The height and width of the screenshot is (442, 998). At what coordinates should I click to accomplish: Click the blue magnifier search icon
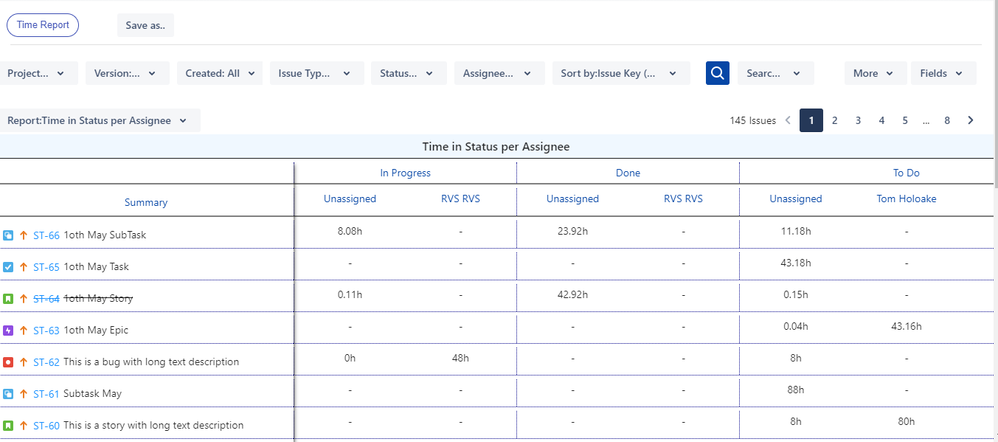pyautogui.click(x=717, y=73)
